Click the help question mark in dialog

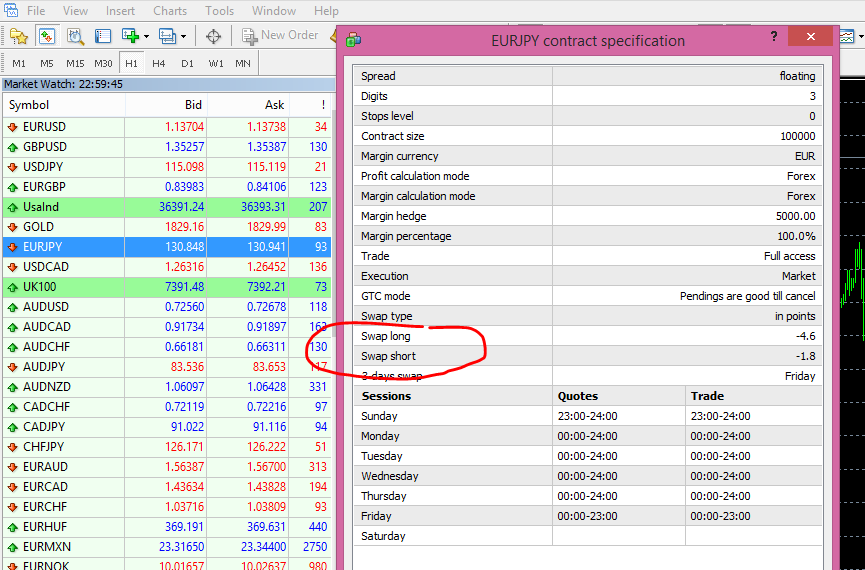pyautogui.click(x=774, y=37)
